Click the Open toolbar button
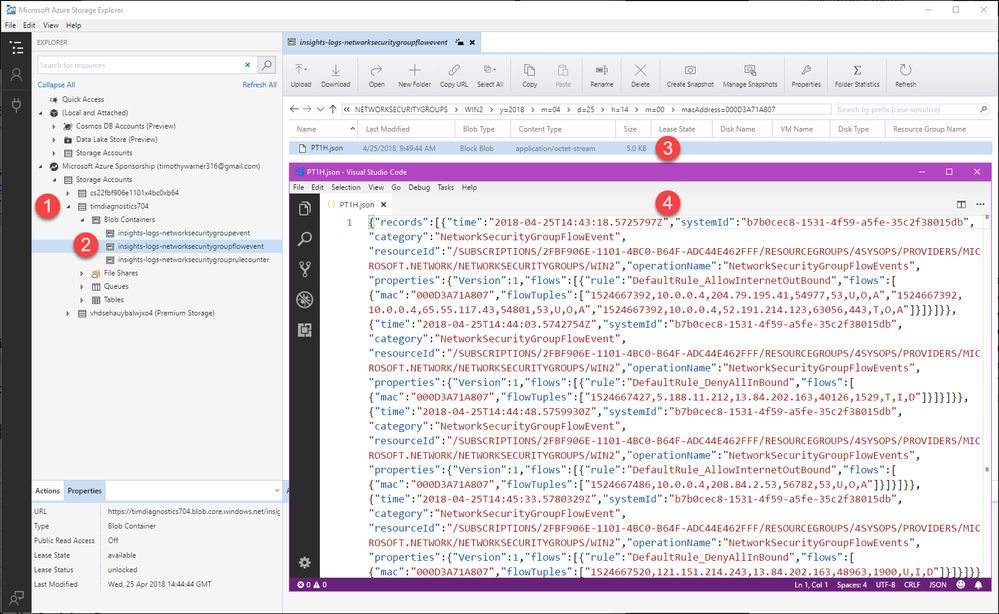The height and width of the screenshot is (614, 999). coord(377,76)
